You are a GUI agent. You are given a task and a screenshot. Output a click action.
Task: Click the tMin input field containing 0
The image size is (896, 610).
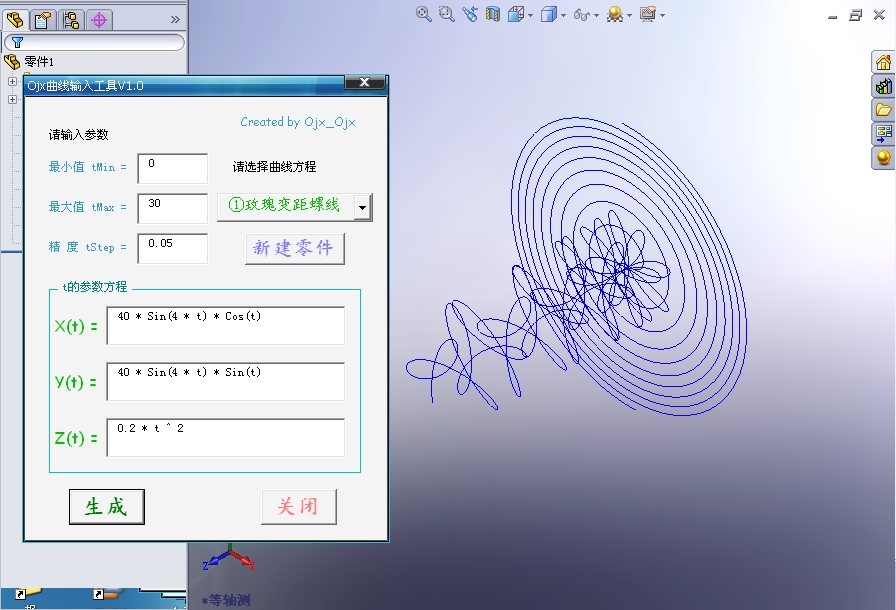coord(173,168)
